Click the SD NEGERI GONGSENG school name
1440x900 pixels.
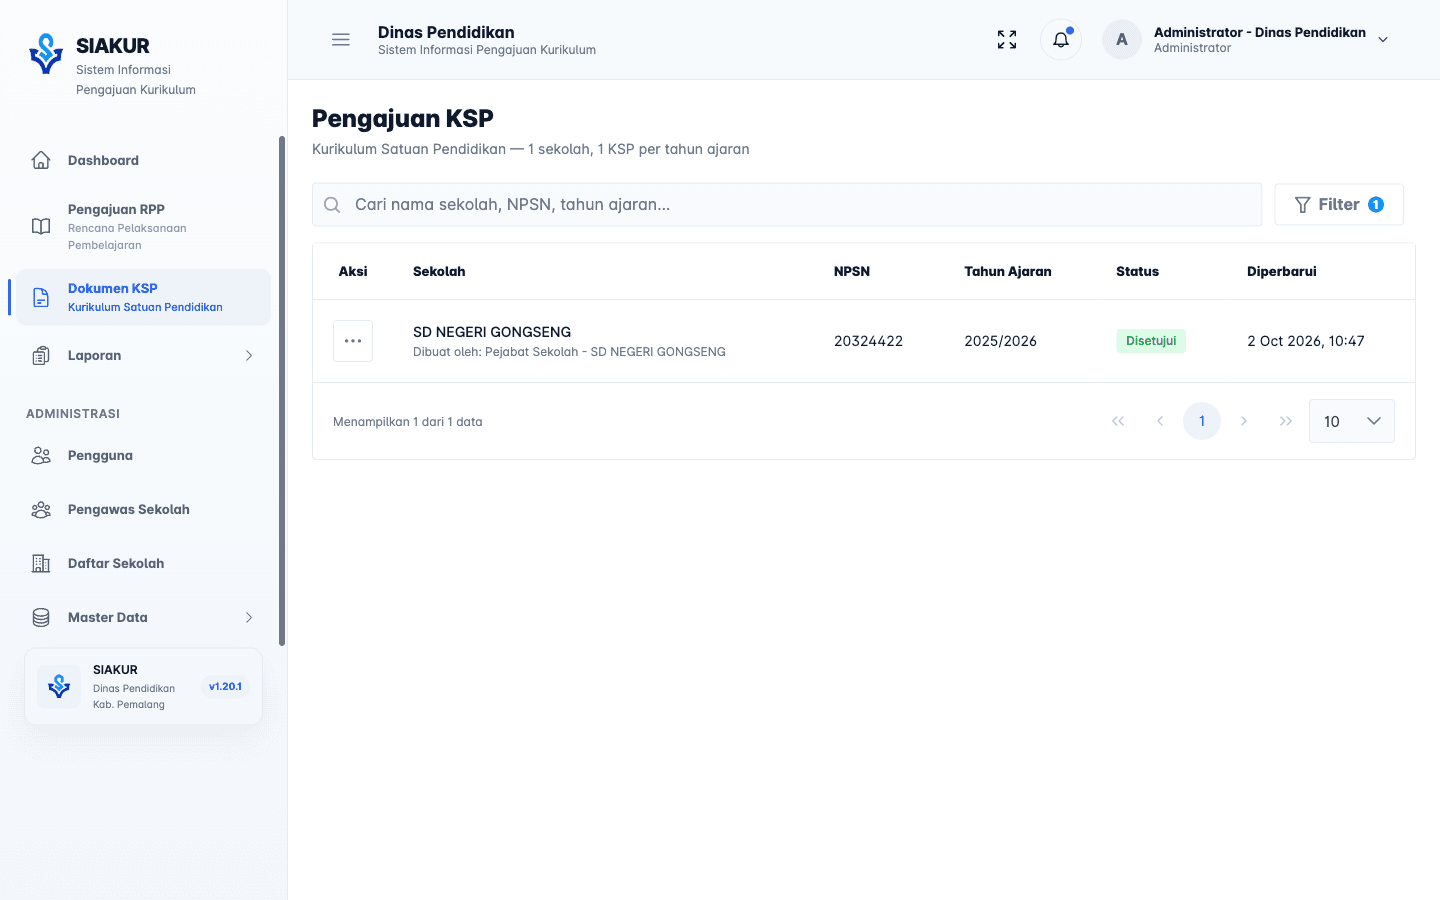coord(492,332)
